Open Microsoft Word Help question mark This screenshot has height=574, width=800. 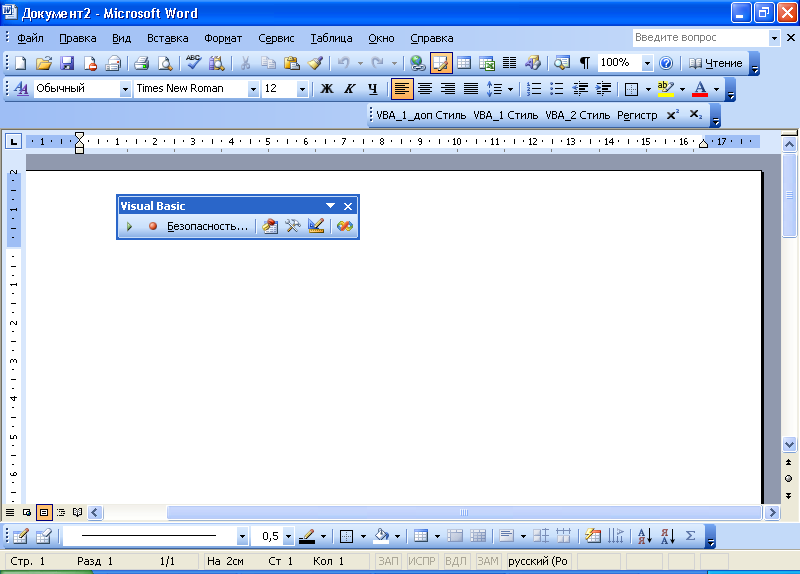[x=666, y=63]
